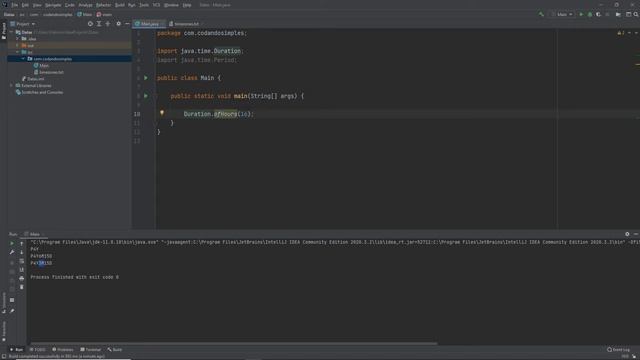Open the Code menu
Screen dimensions: 640x360
70,5
